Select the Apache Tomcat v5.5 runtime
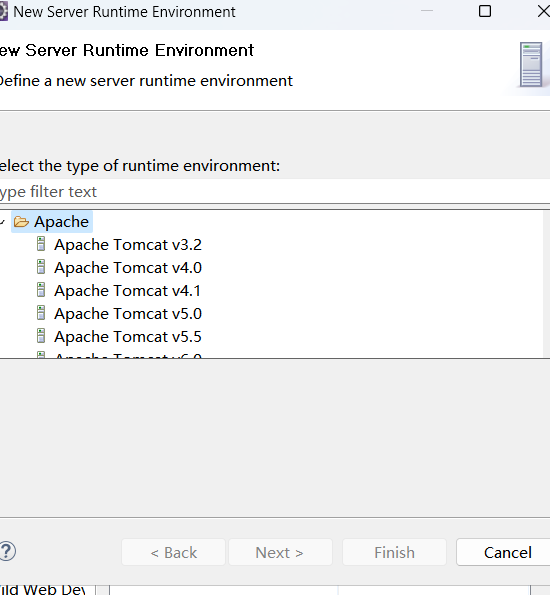550x595 pixels. [128, 337]
